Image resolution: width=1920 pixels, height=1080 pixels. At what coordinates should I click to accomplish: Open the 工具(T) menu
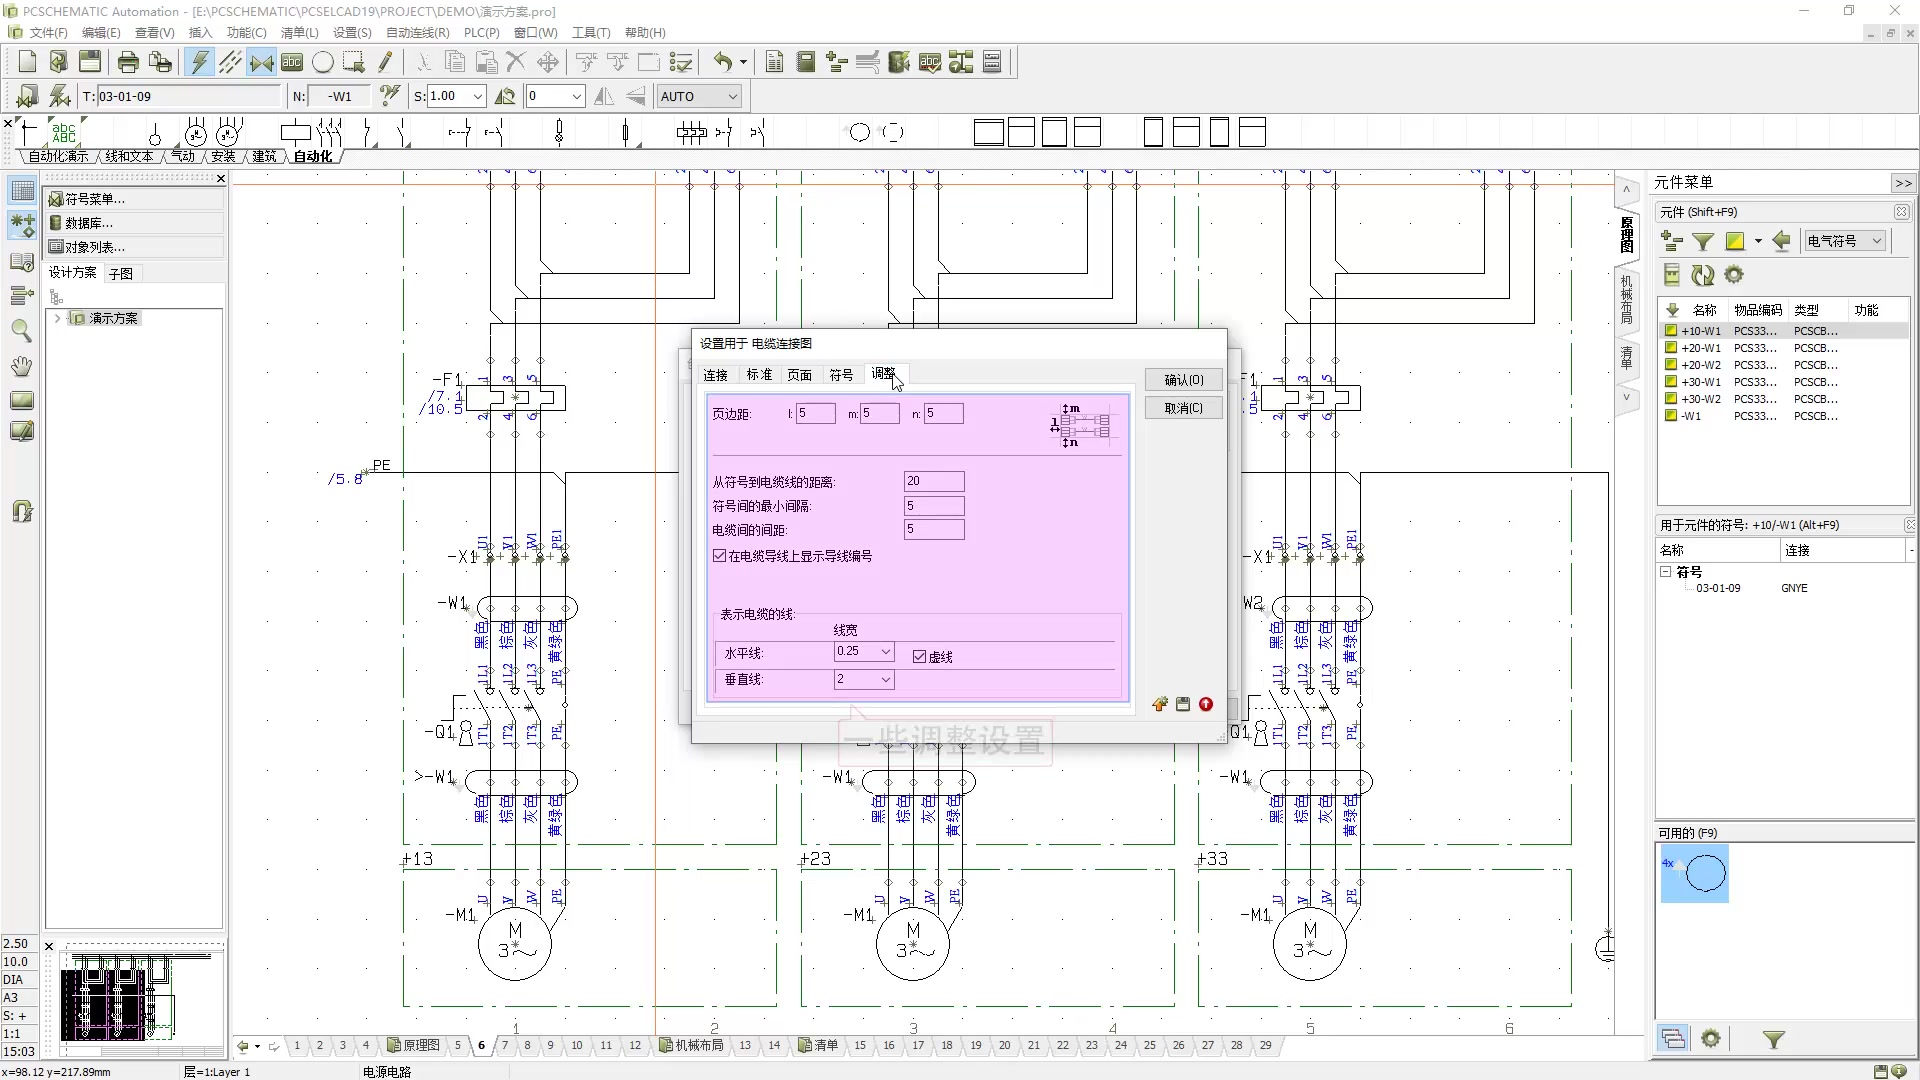pos(591,32)
